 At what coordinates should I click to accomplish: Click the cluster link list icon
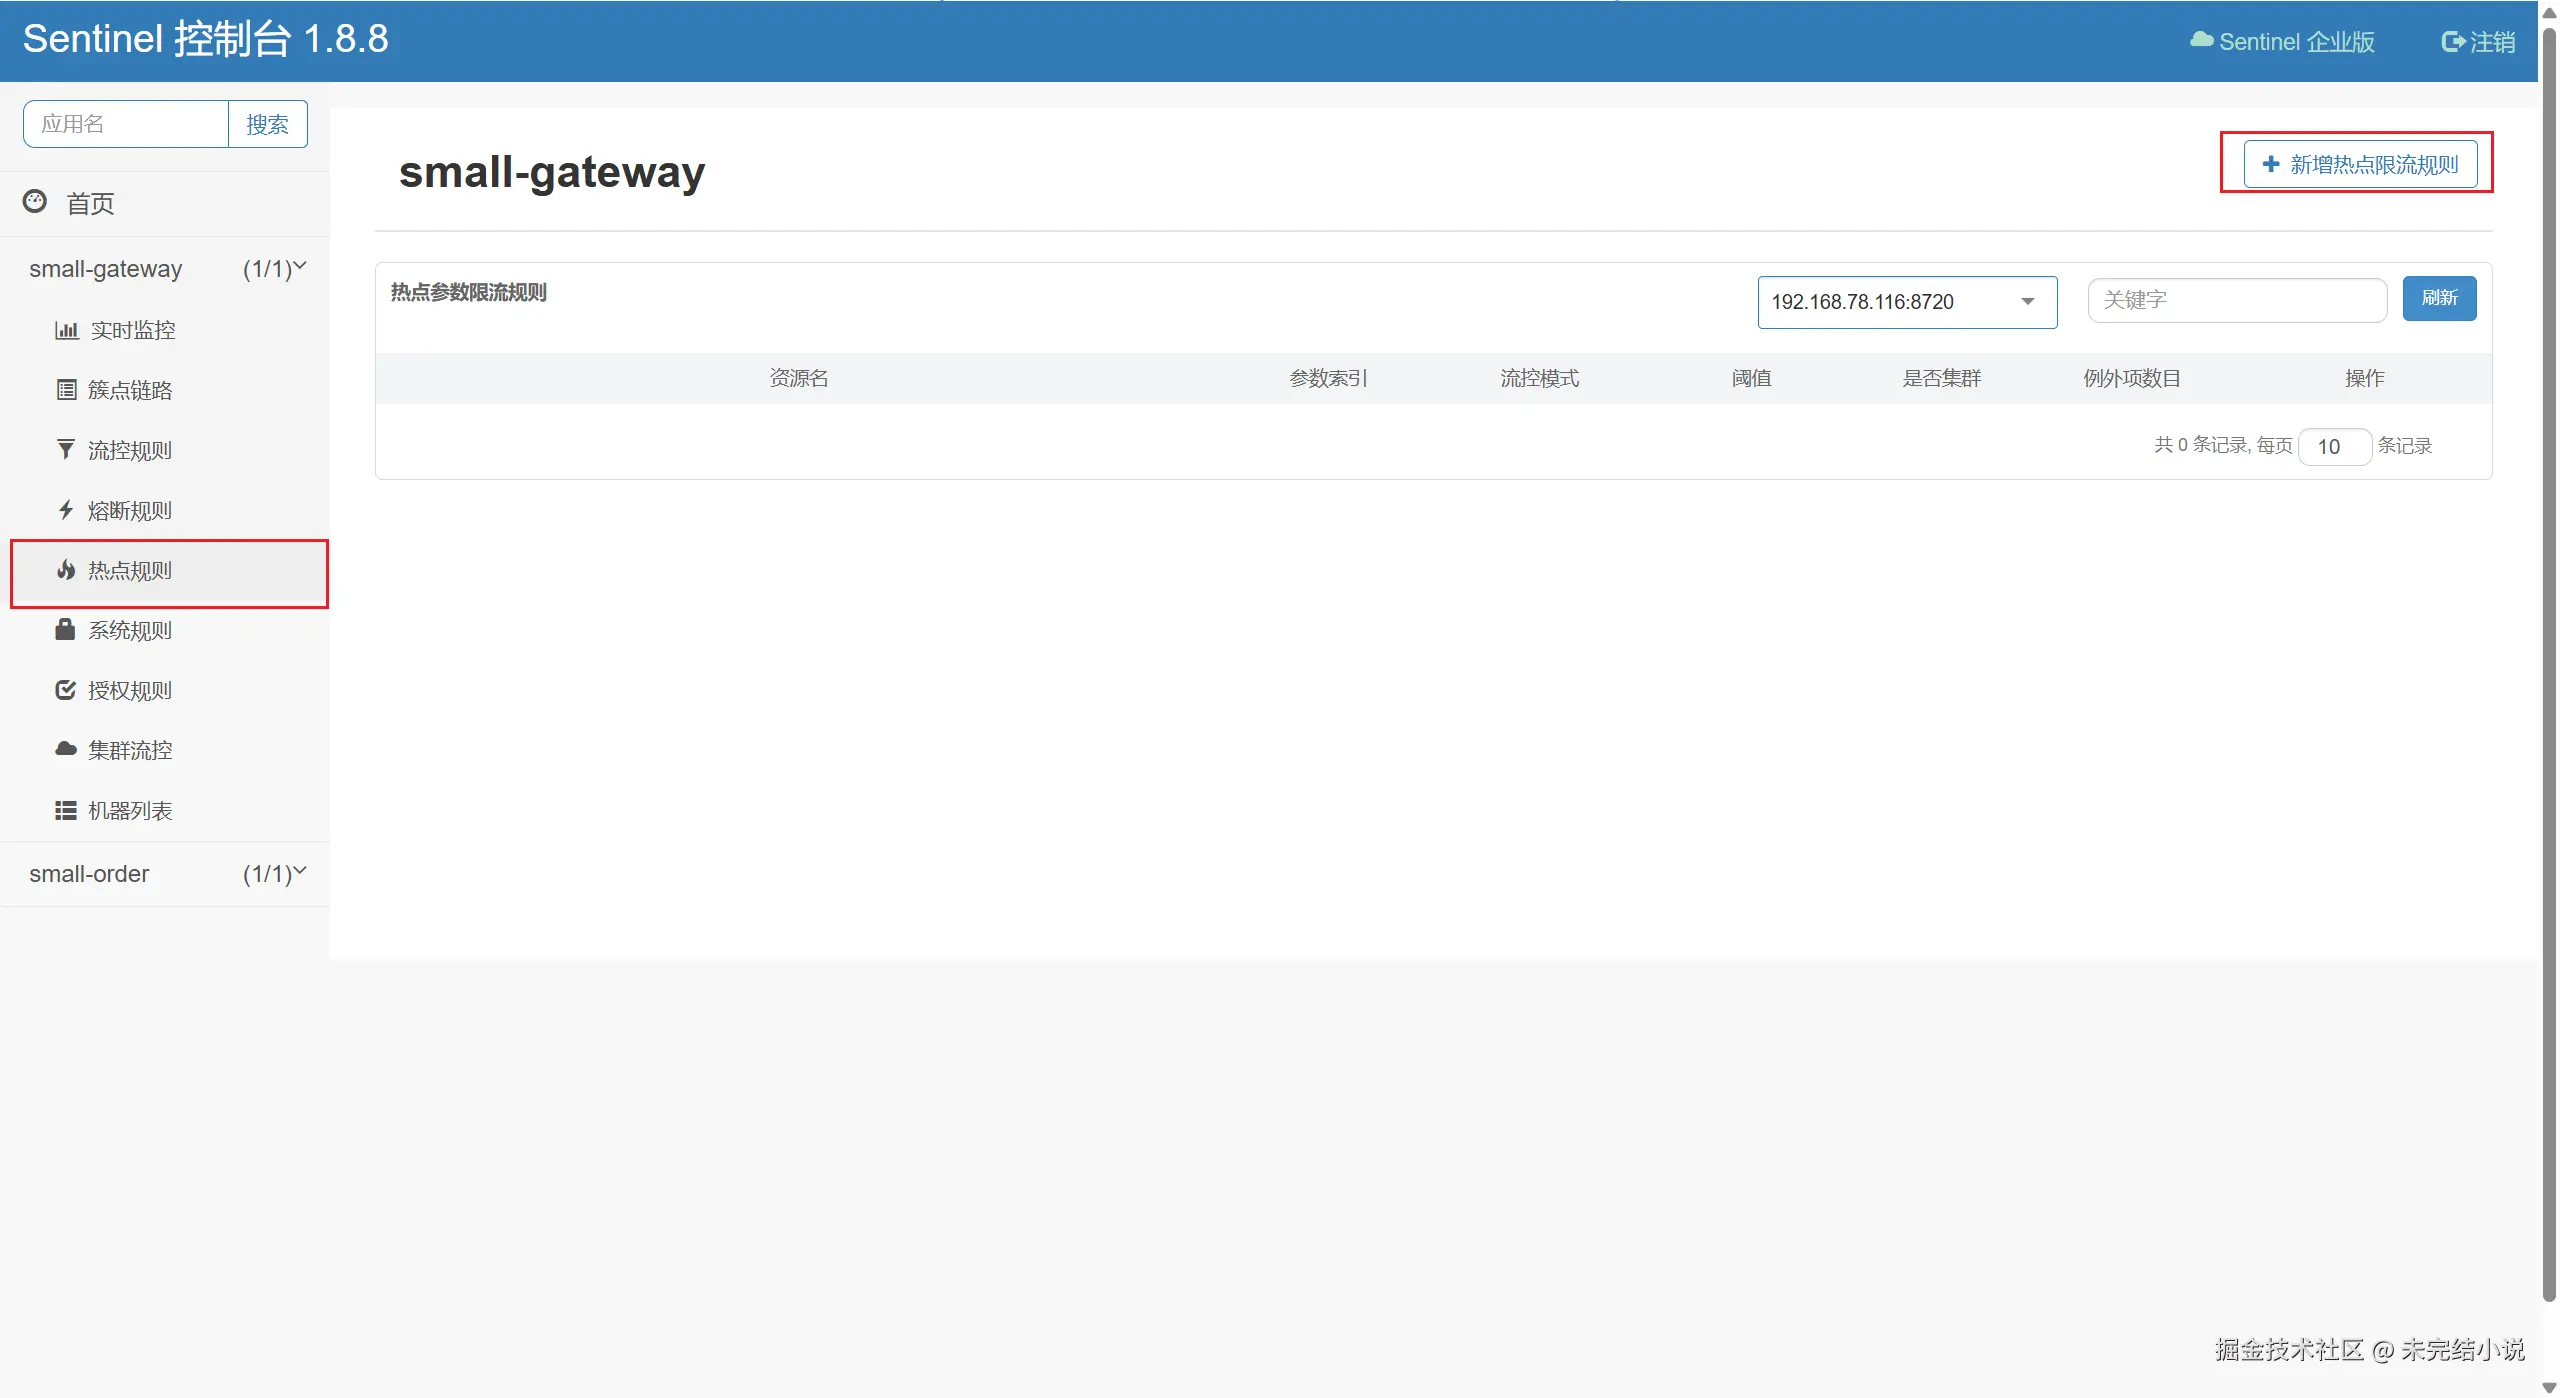tap(66, 390)
